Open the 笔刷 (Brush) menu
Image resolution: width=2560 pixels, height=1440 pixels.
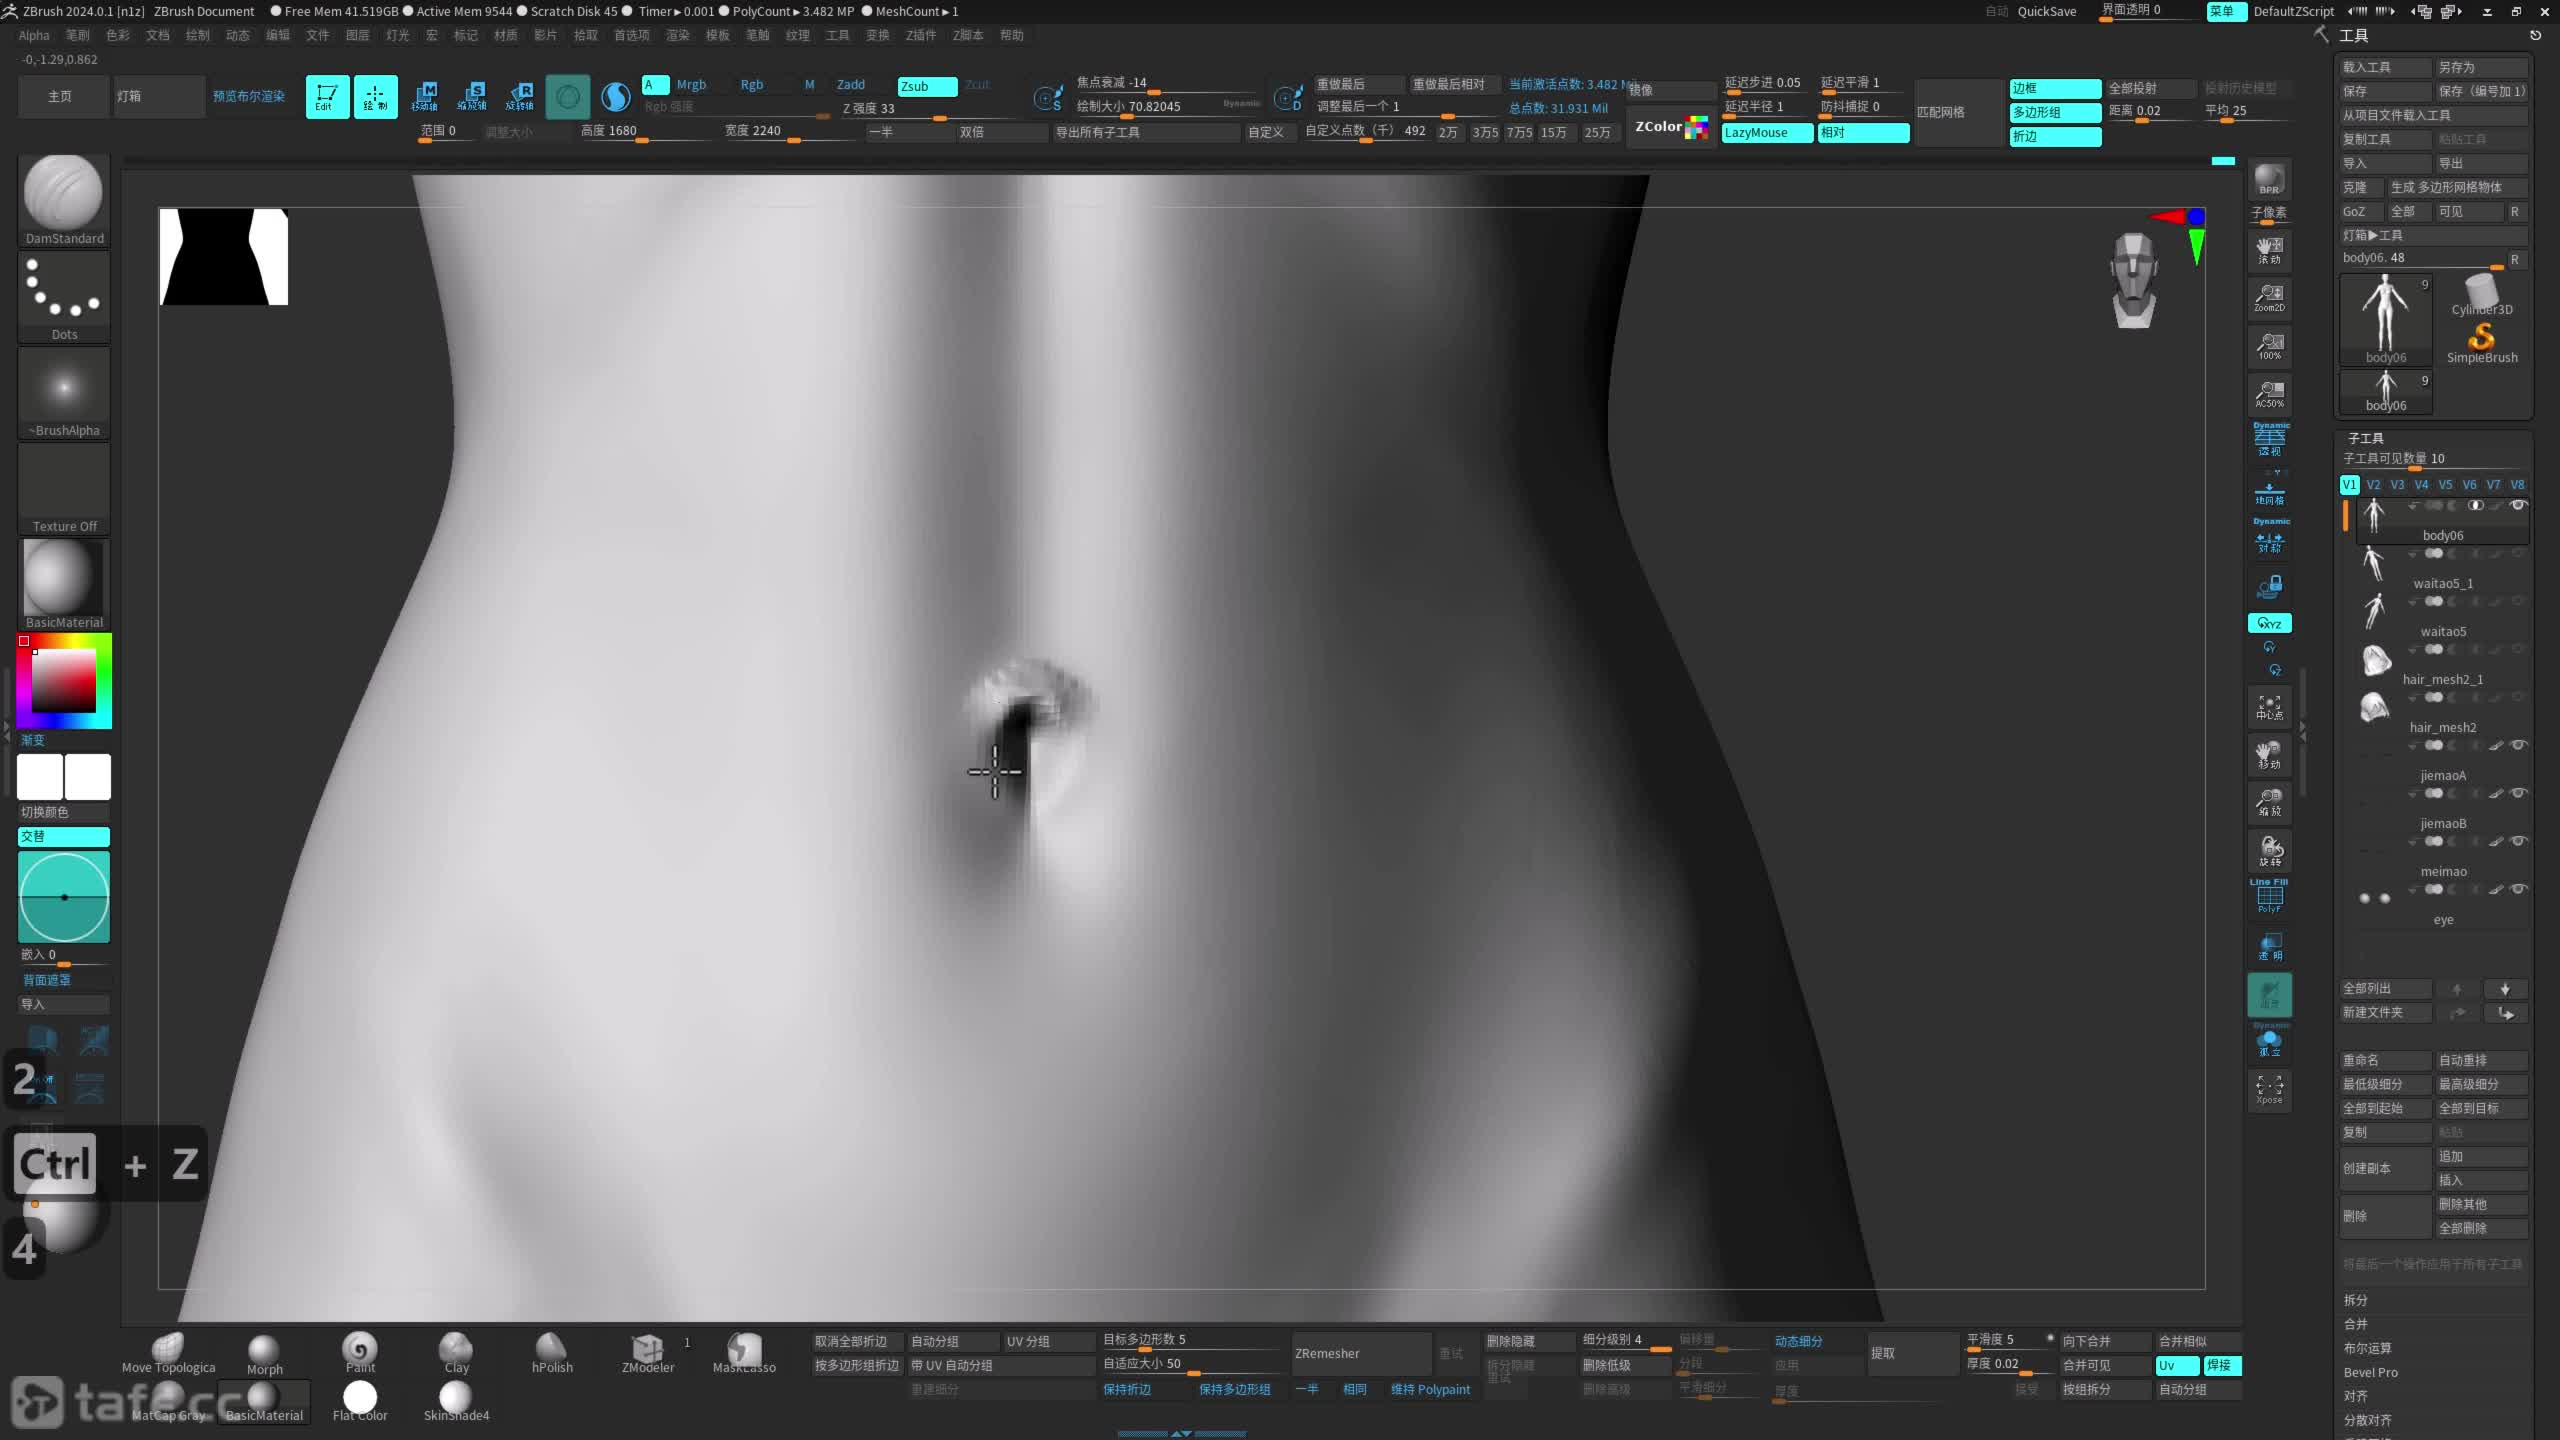(x=77, y=35)
